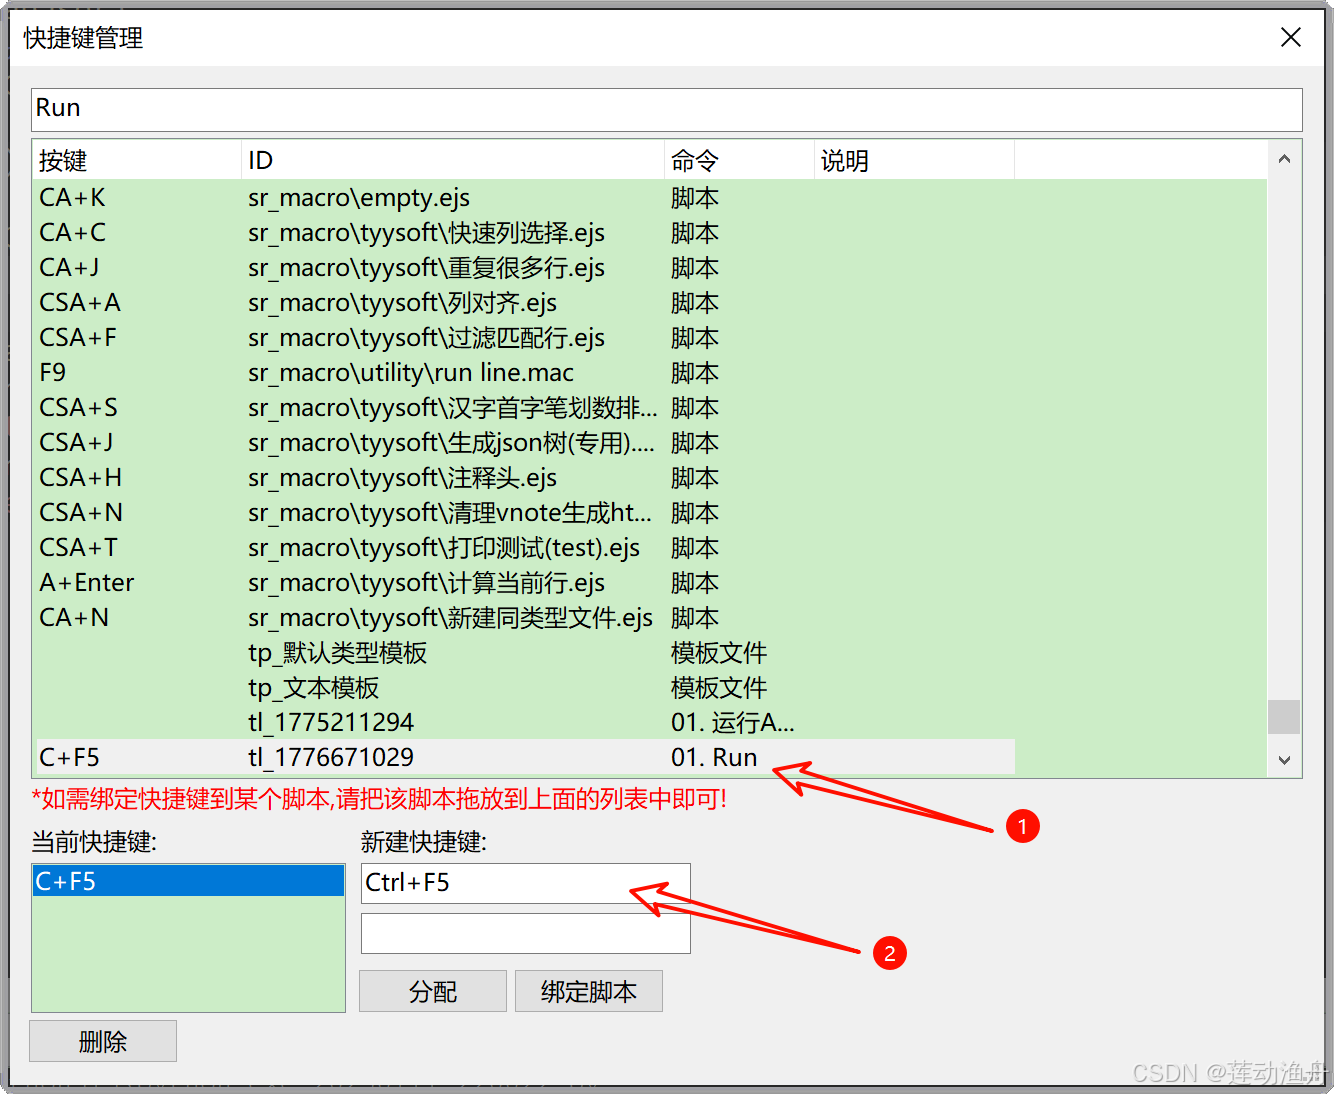This screenshot has height=1095, width=1334.
Task: Select the F9 run line.mac row
Action: point(525,373)
